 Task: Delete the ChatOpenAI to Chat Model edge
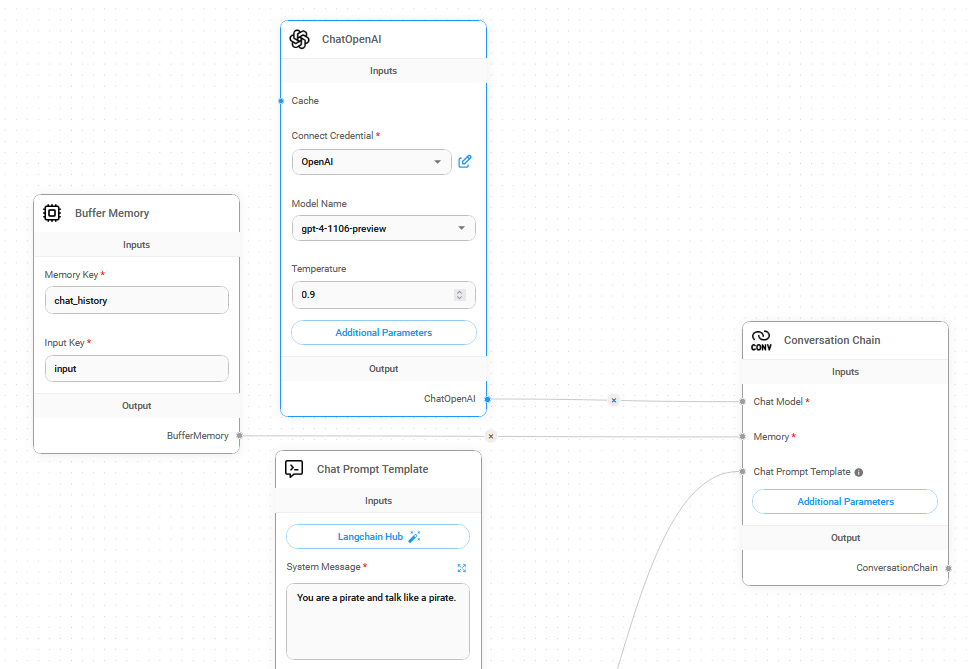(x=614, y=400)
